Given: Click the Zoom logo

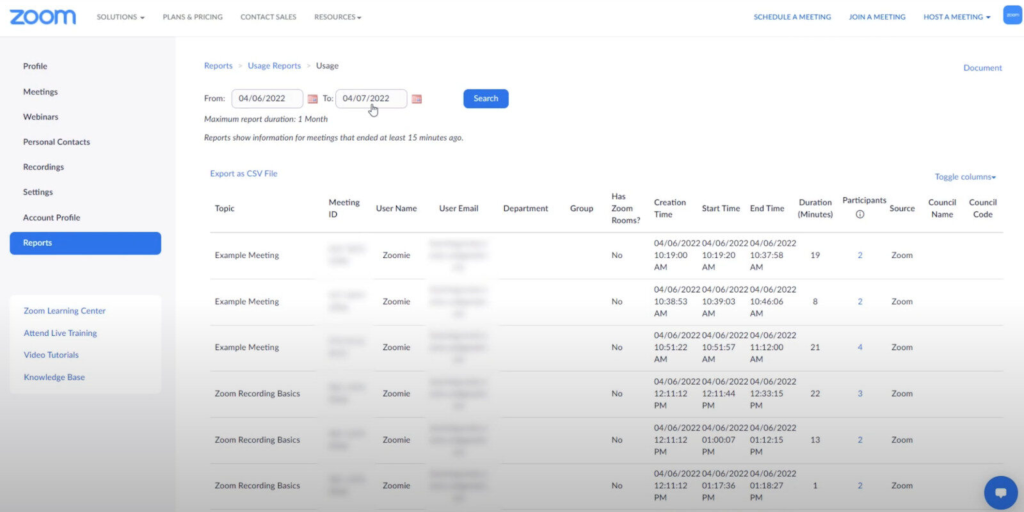Looking at the screenshot, I should click(43, 17).
